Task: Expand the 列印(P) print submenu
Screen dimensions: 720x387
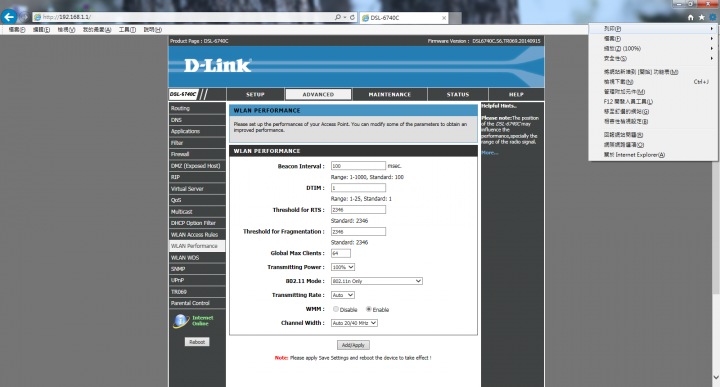Action: coord(653,28)
